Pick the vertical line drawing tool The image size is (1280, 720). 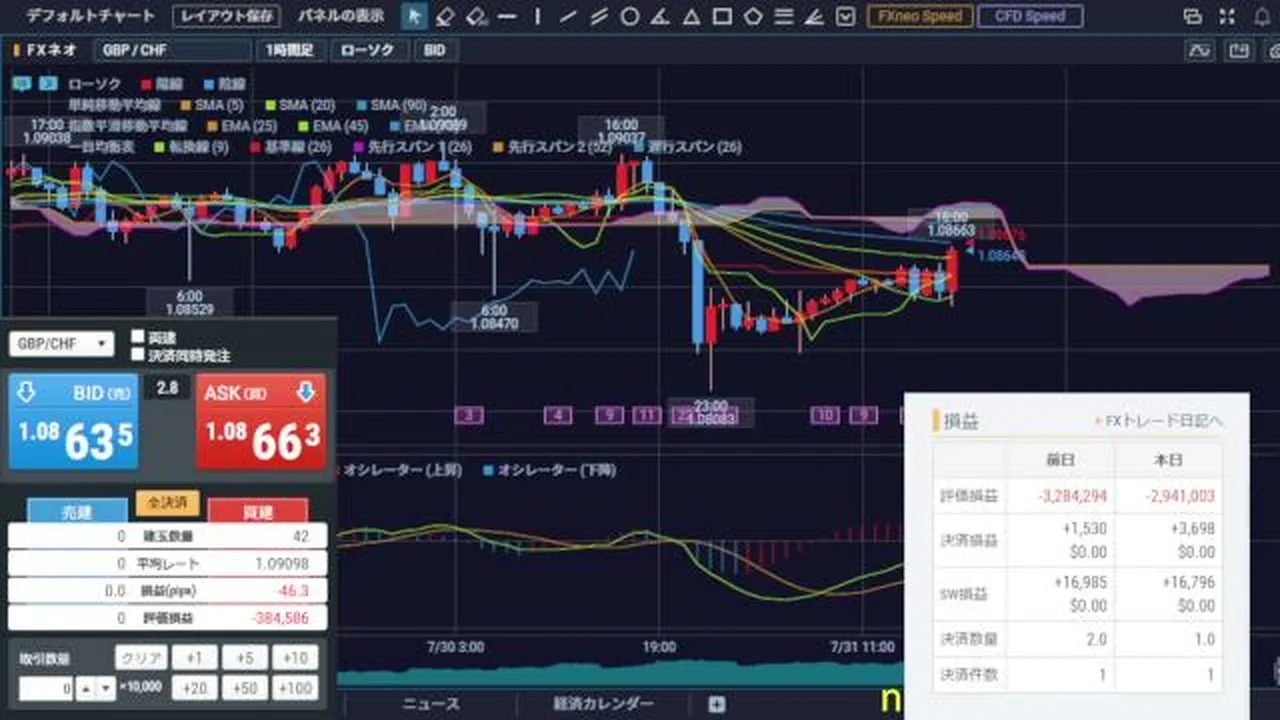(538, 16)
